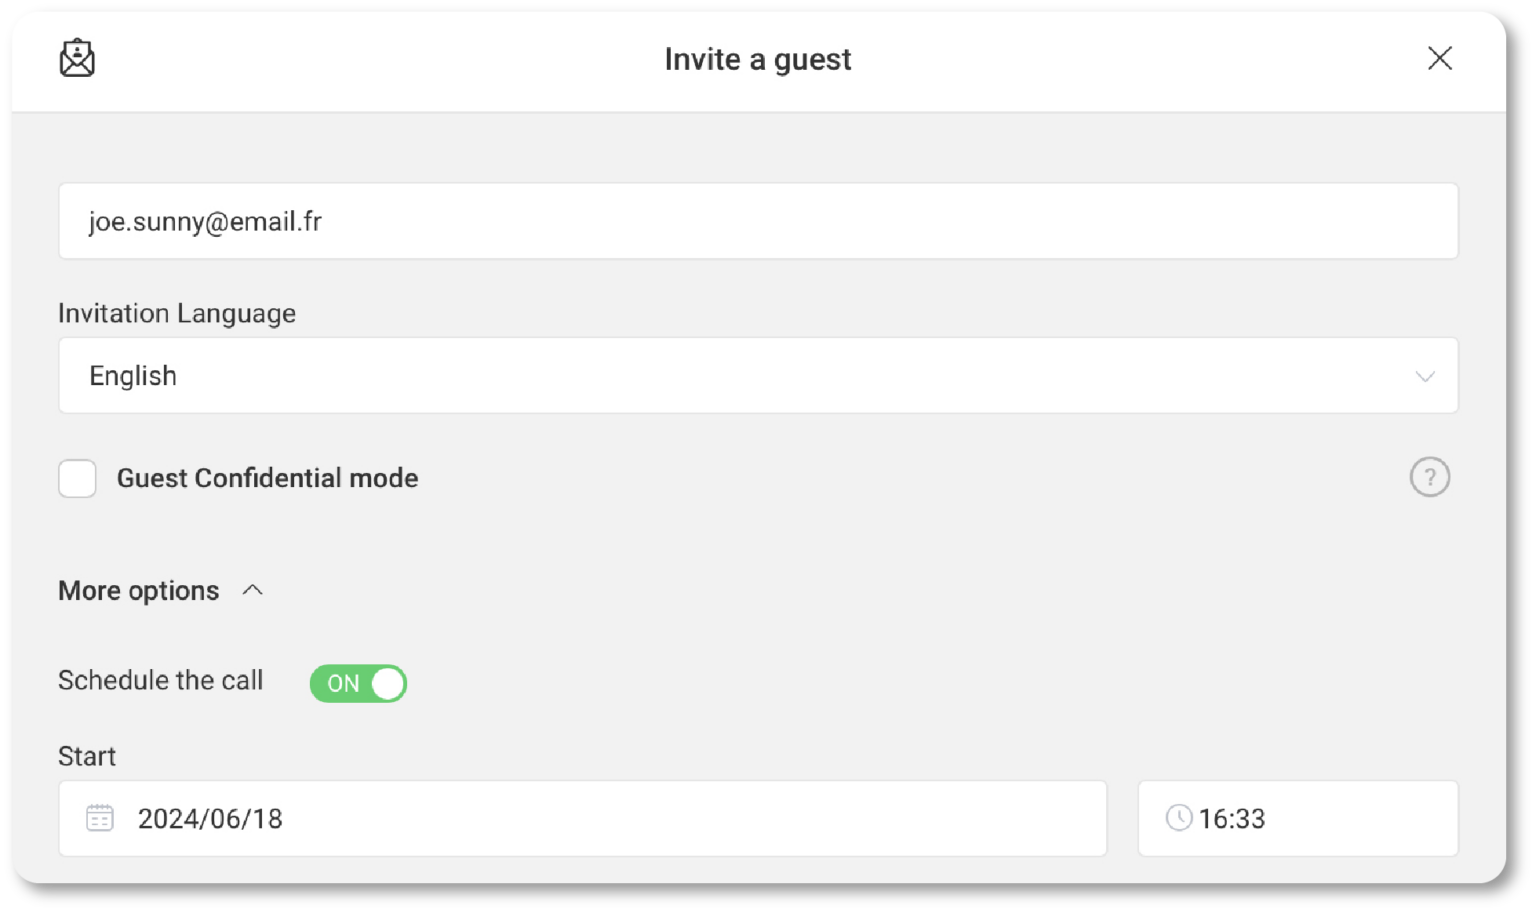
Task: Click the caret icon beside More options
Action: click(253, 590)
